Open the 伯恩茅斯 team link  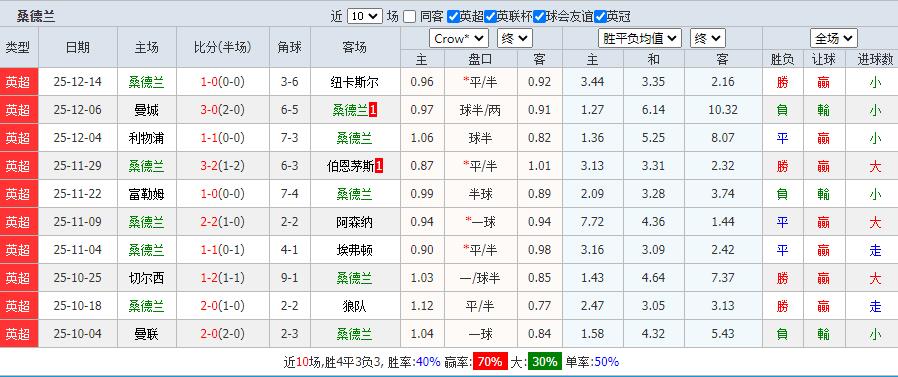point(350,166)
